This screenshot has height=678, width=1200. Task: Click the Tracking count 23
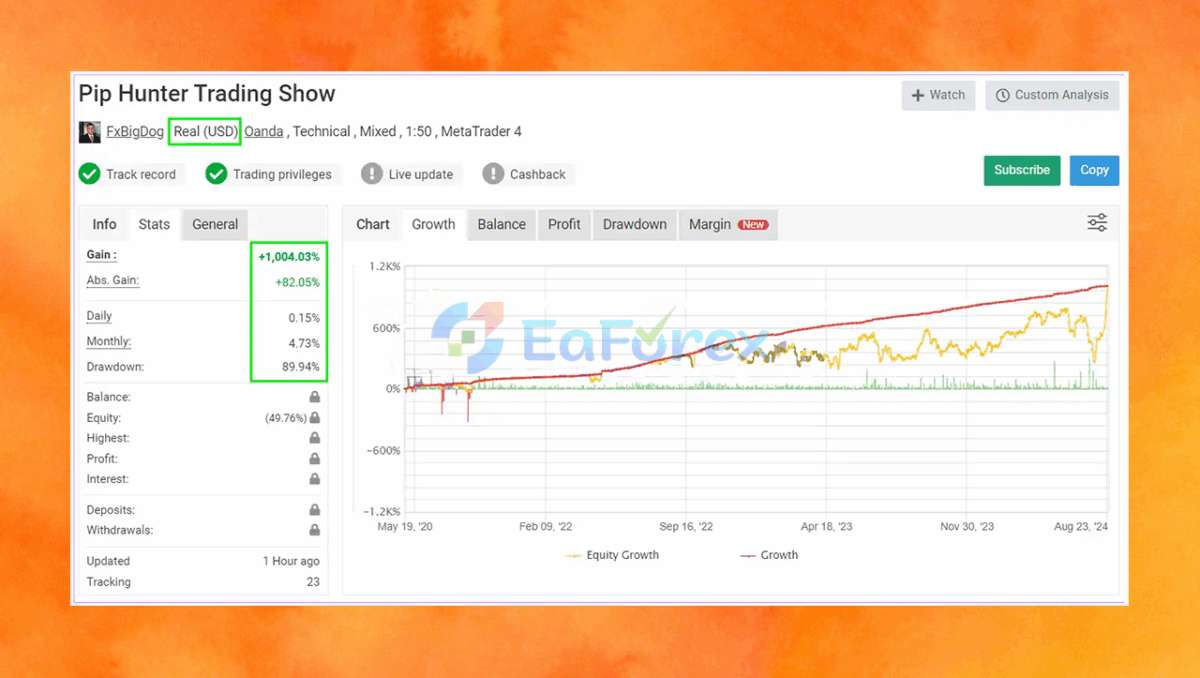313,582
